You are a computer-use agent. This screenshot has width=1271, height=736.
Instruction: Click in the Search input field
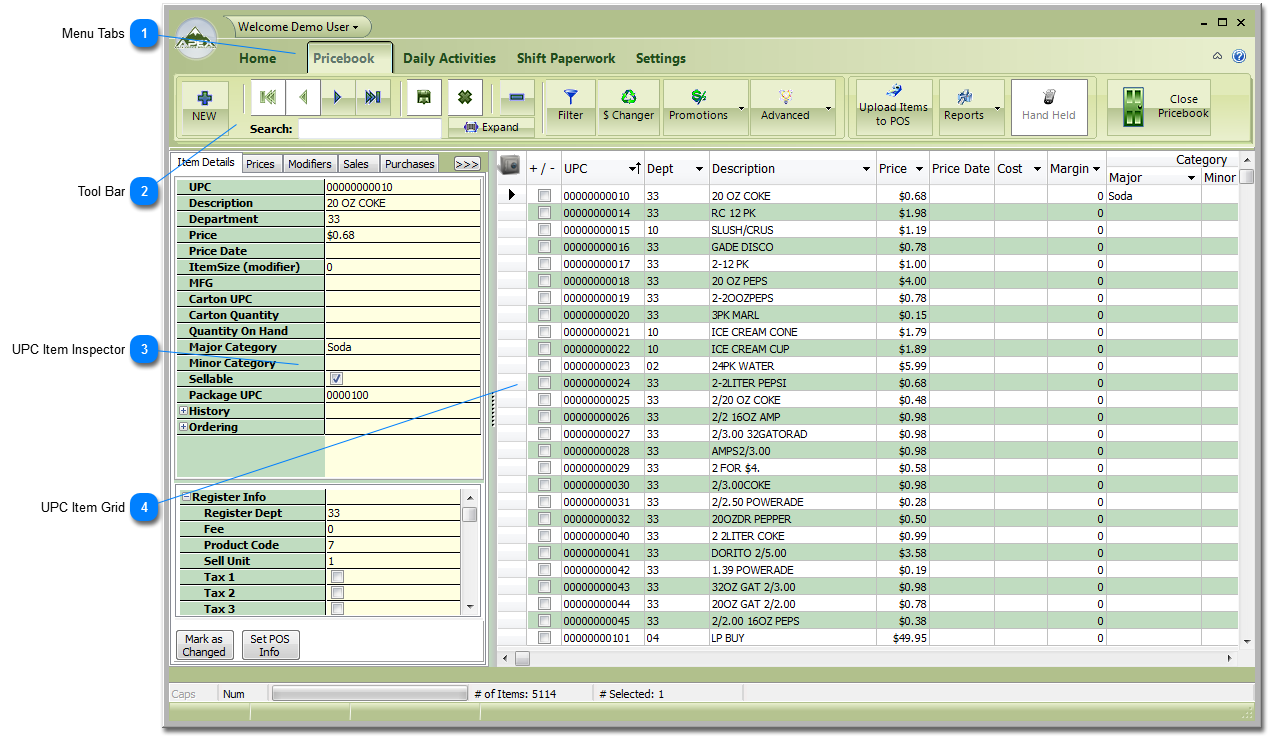pos(369,129)
